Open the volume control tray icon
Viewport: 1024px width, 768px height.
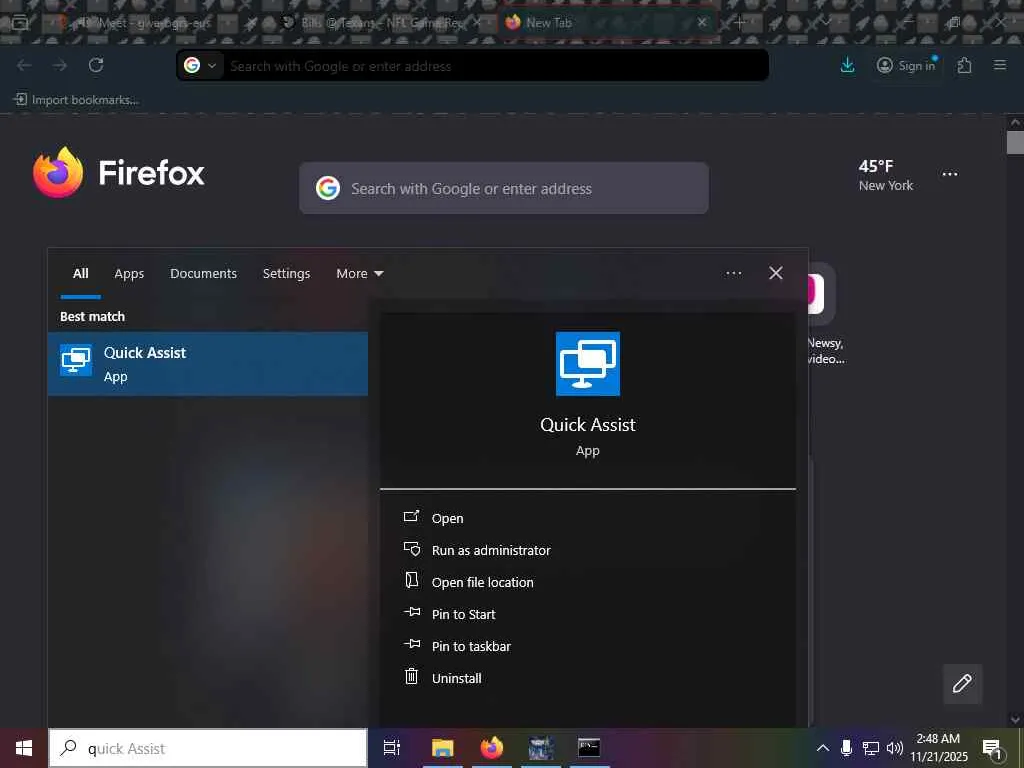tap(895, 748)
